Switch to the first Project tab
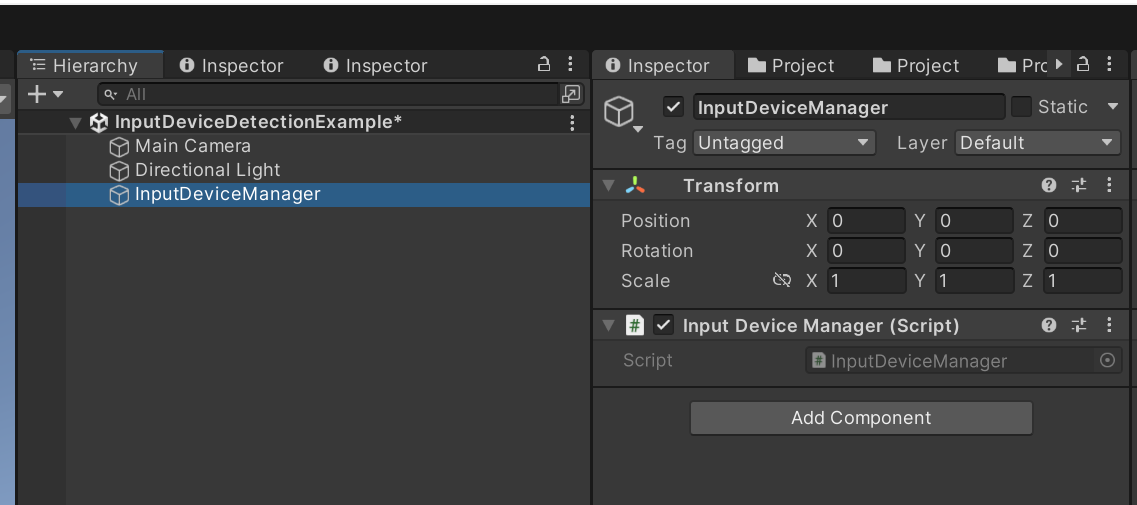 (791, 66)
